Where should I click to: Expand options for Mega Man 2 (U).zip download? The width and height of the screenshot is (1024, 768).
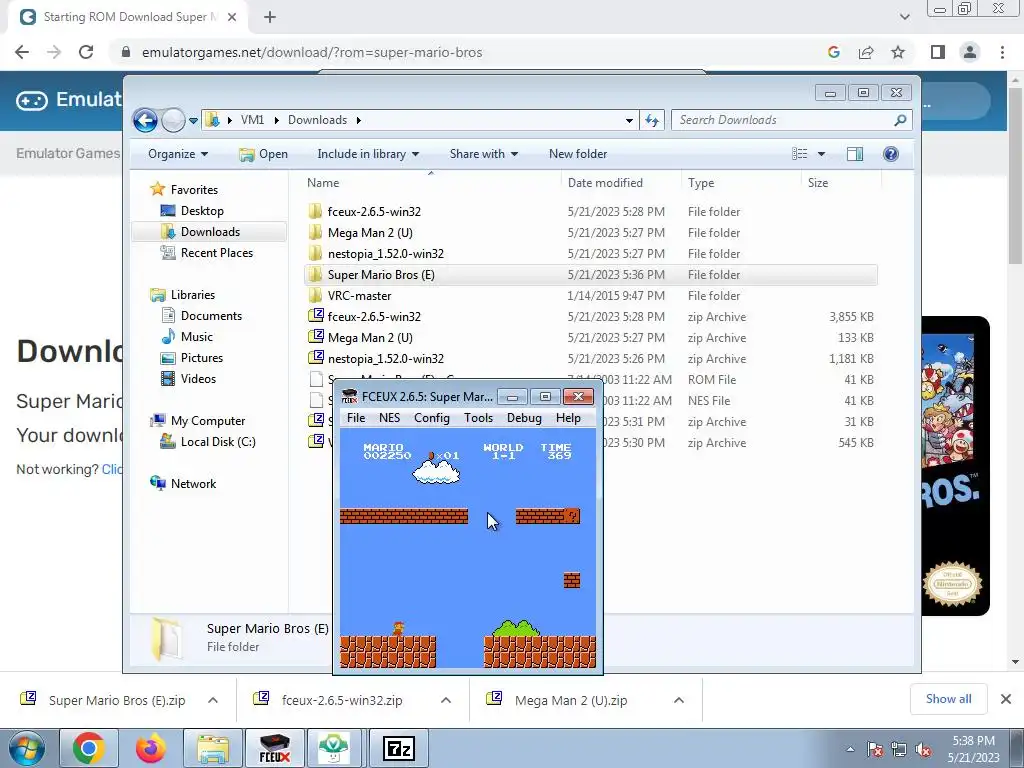679,700
